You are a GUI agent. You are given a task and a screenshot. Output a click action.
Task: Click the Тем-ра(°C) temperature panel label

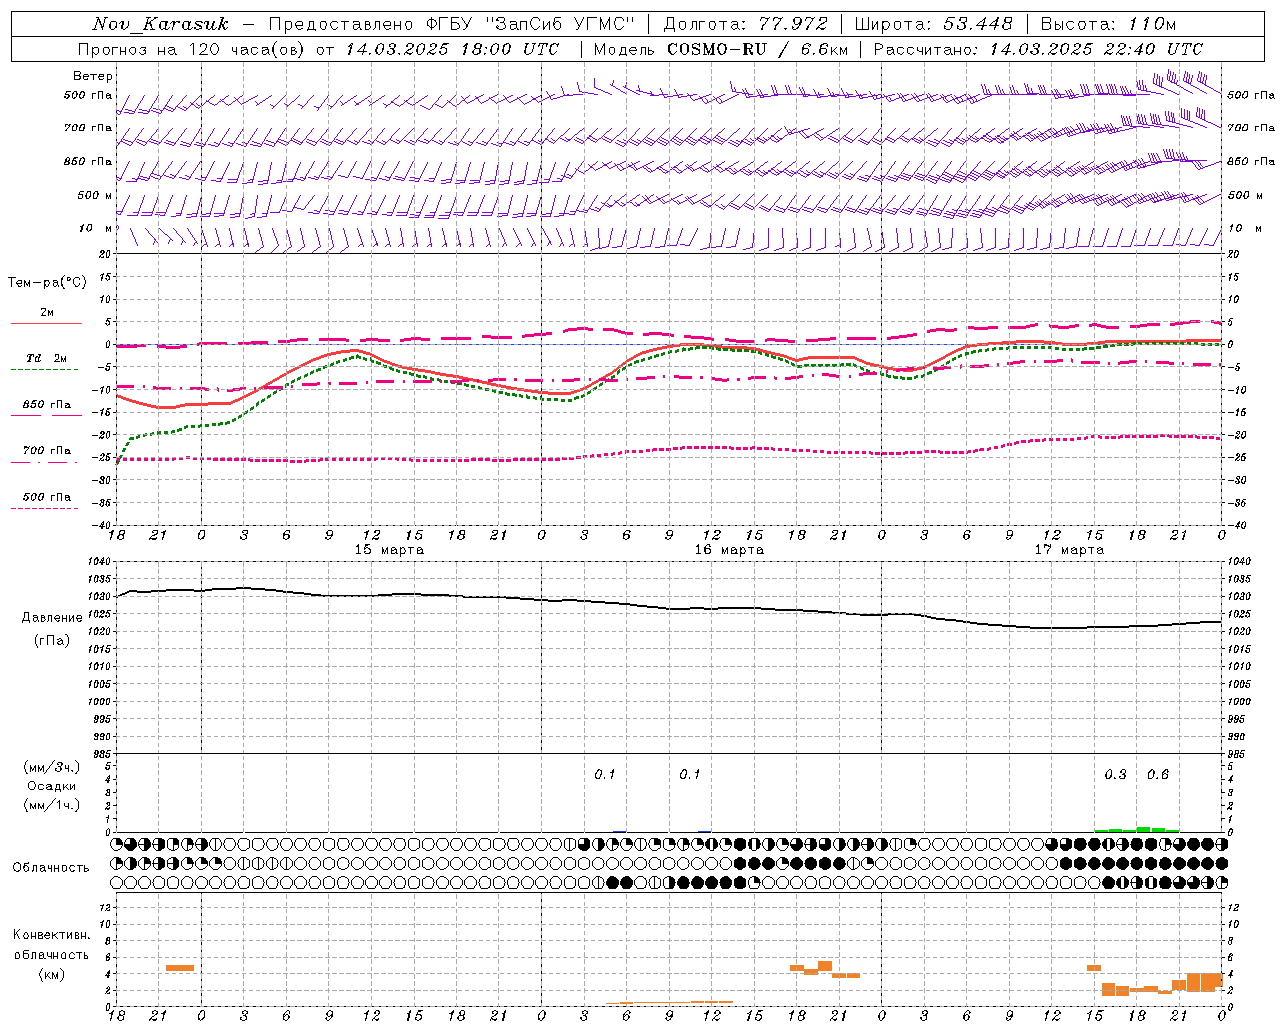(47, 283)
